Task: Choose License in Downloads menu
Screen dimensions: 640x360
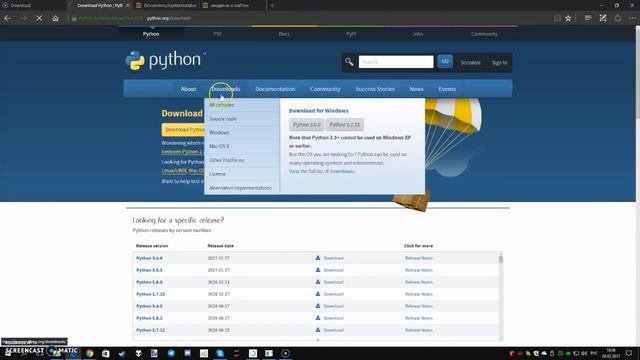Action: tap(242, 174)
